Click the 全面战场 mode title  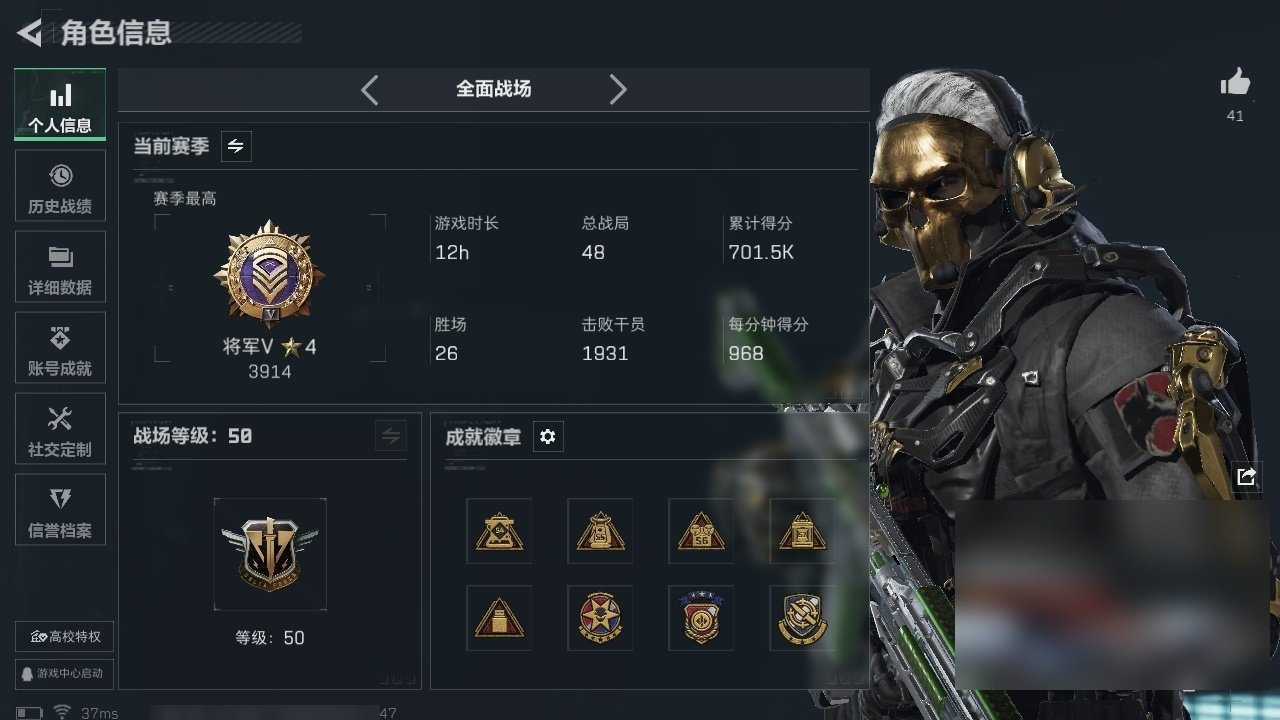494,89
